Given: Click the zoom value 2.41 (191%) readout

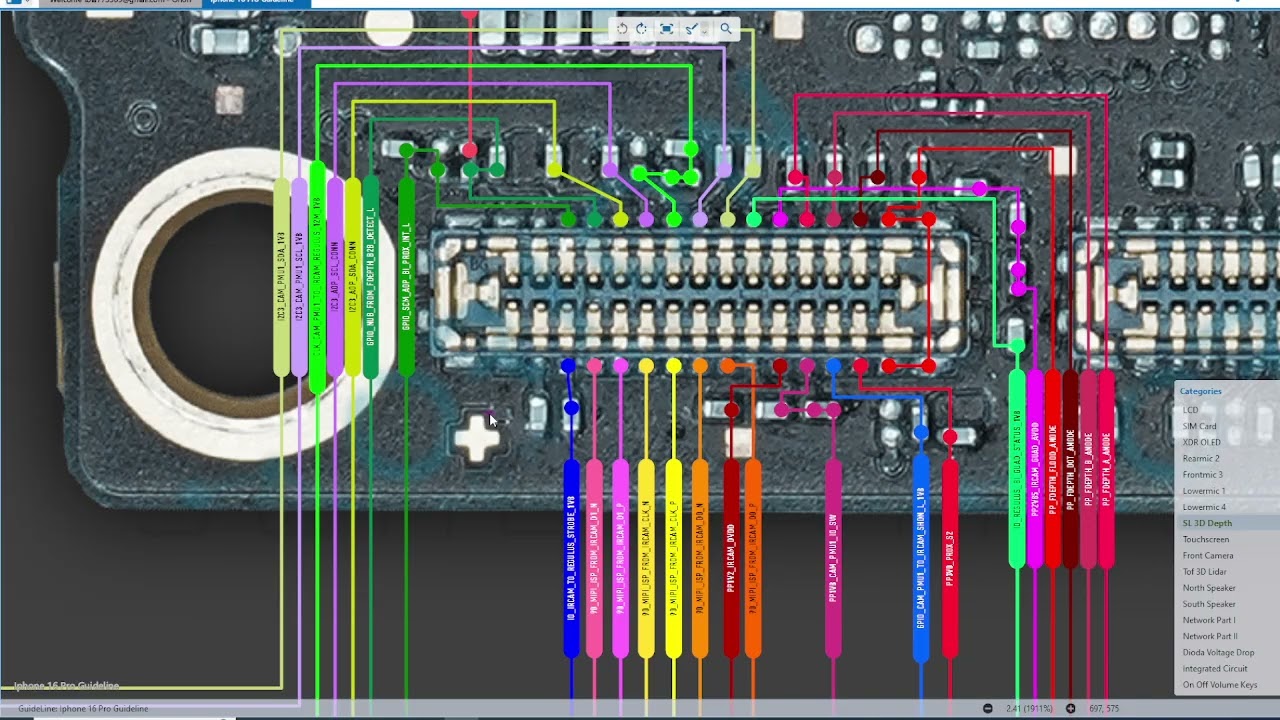Looking at the screenshot, I should [1030, 708].
